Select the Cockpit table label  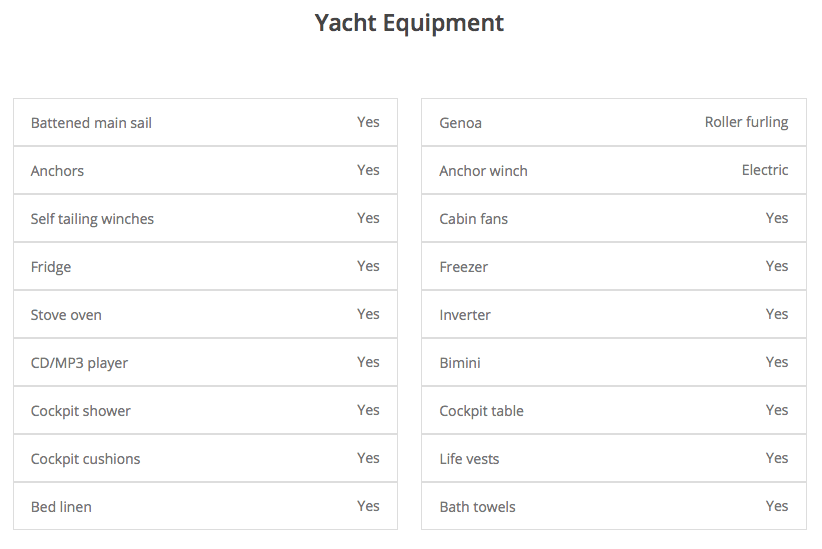coord(481,411)
